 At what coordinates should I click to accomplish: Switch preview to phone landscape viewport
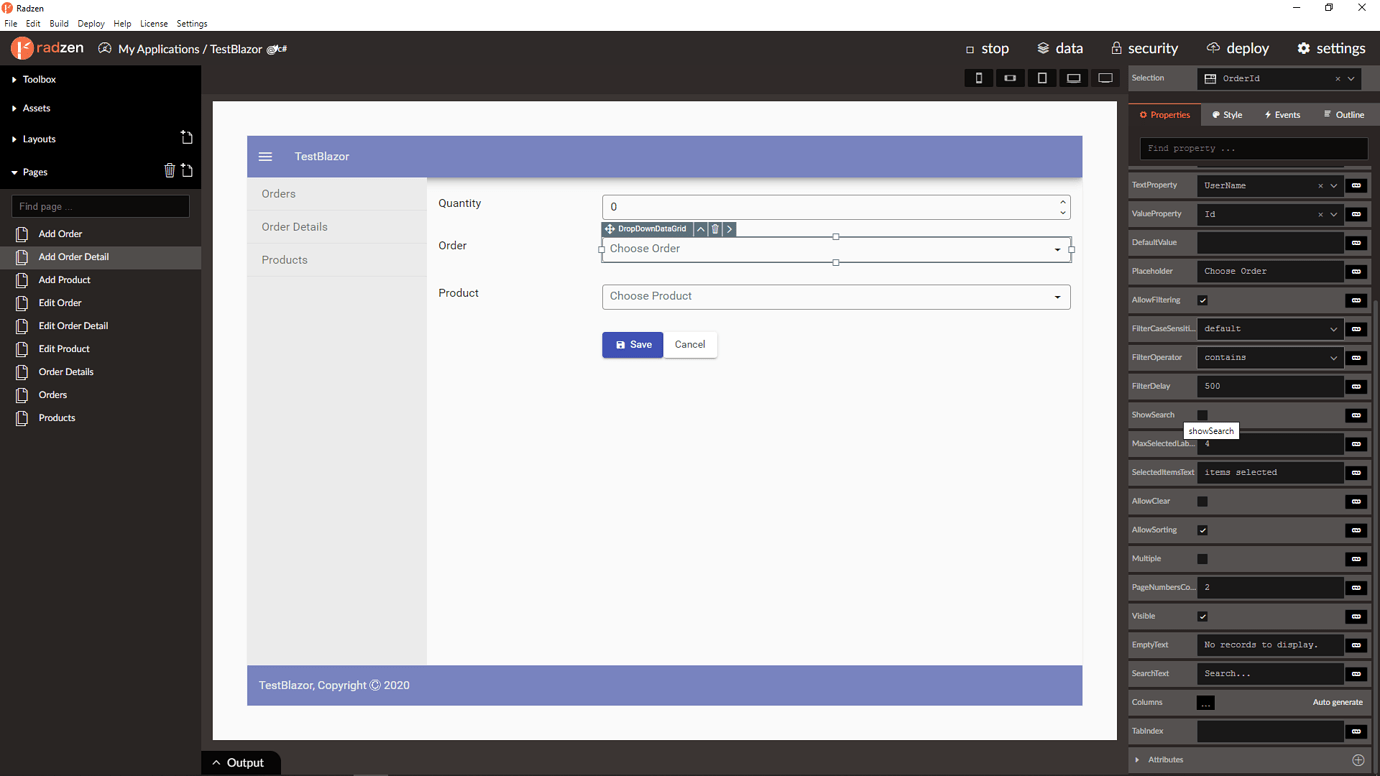point(1010,78)
